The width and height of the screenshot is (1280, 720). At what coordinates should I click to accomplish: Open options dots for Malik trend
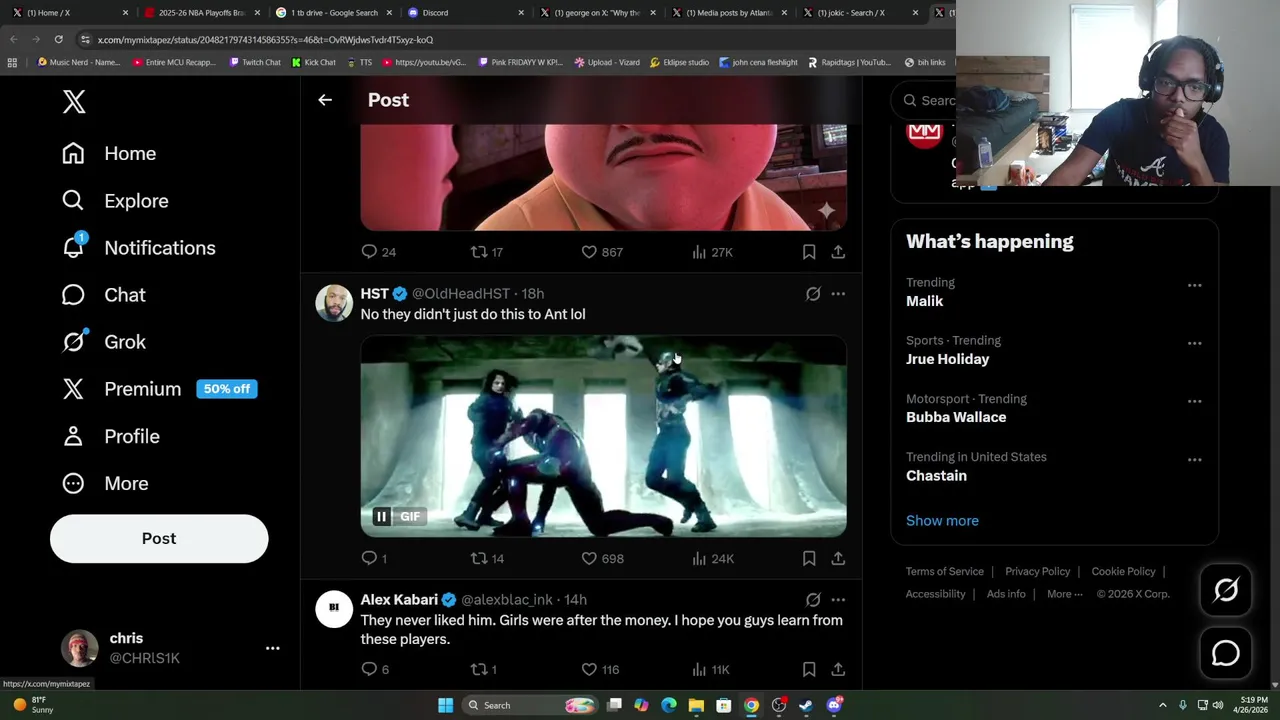coord(1194,285)
